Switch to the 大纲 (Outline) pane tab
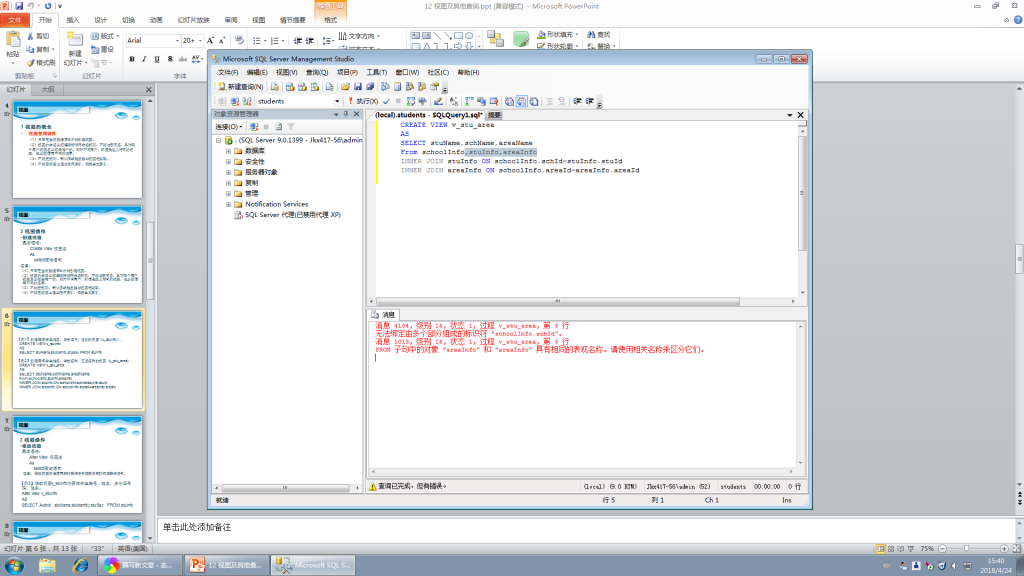Image resolution: width=1024 pixels, height=576 pixels. [x=48, y=89]
